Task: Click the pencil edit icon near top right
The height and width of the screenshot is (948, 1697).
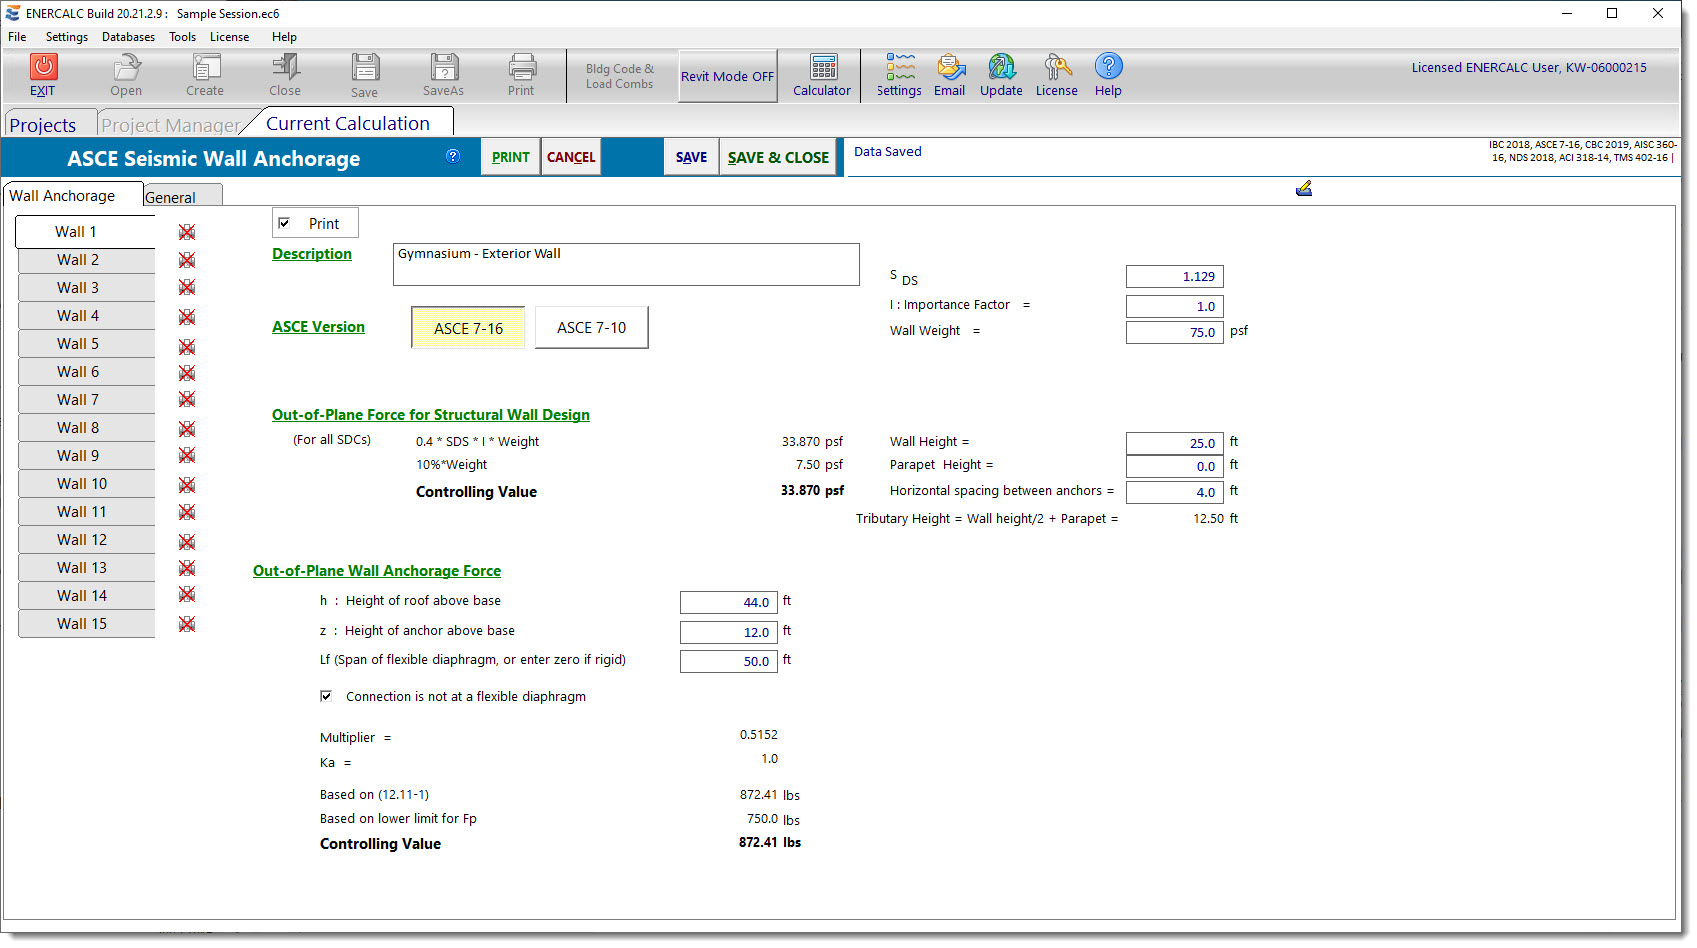Action: 1303,189
